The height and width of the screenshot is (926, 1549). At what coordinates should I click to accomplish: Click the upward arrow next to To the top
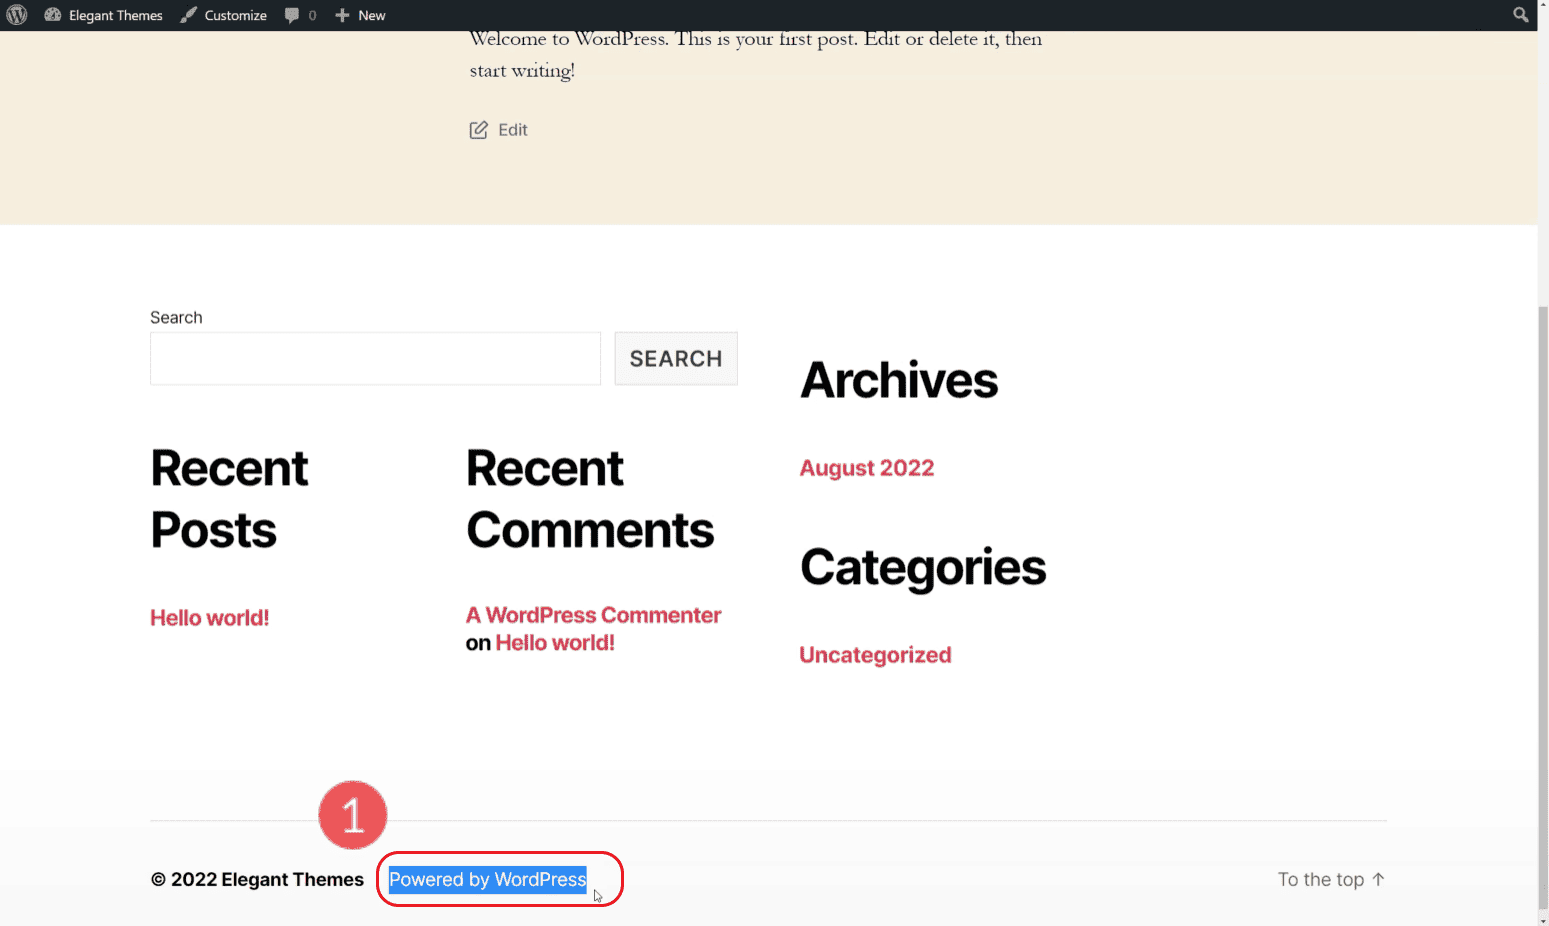coord(1380,879)
